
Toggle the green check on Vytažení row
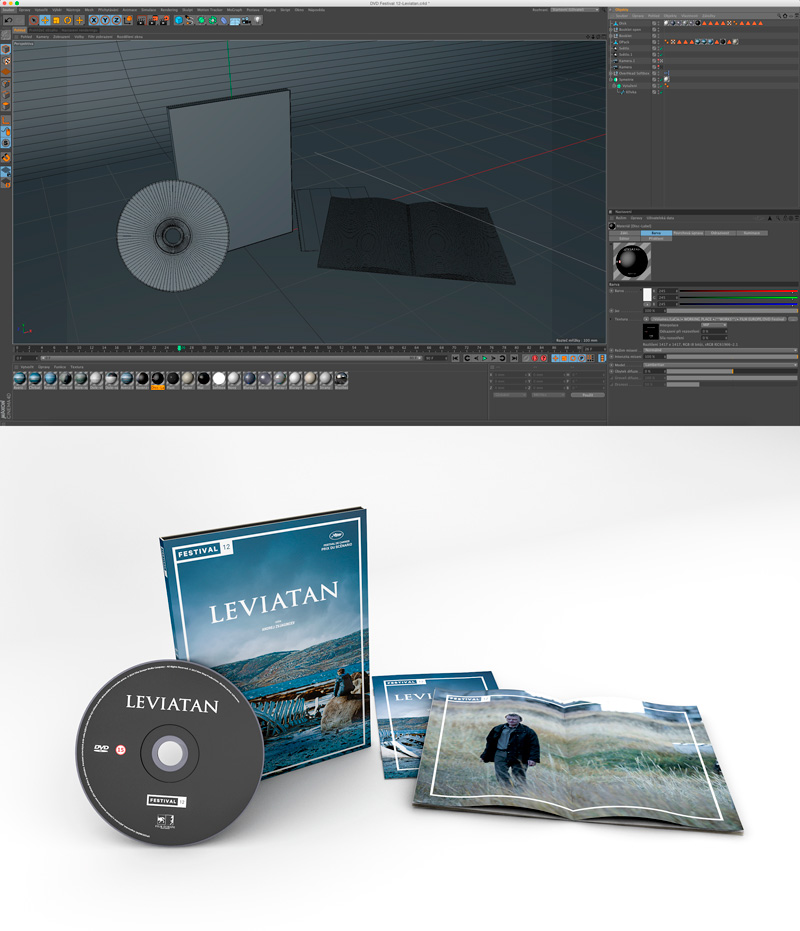[x=661, y=86]
